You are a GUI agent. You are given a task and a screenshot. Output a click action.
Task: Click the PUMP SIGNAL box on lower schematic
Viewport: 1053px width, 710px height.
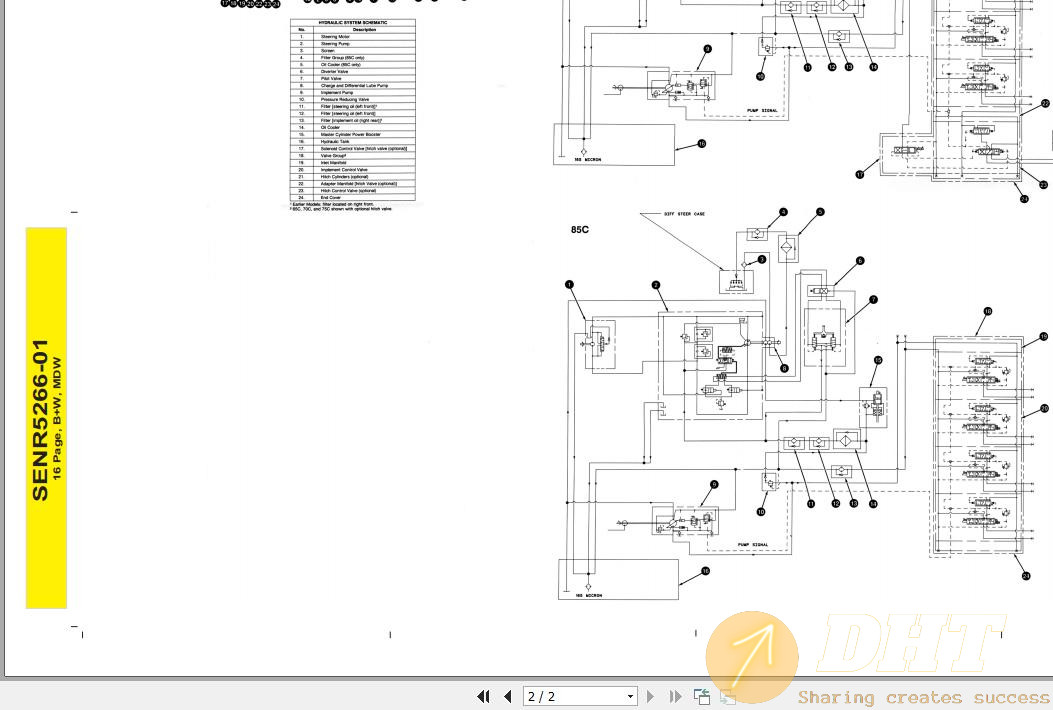[753, 544]
